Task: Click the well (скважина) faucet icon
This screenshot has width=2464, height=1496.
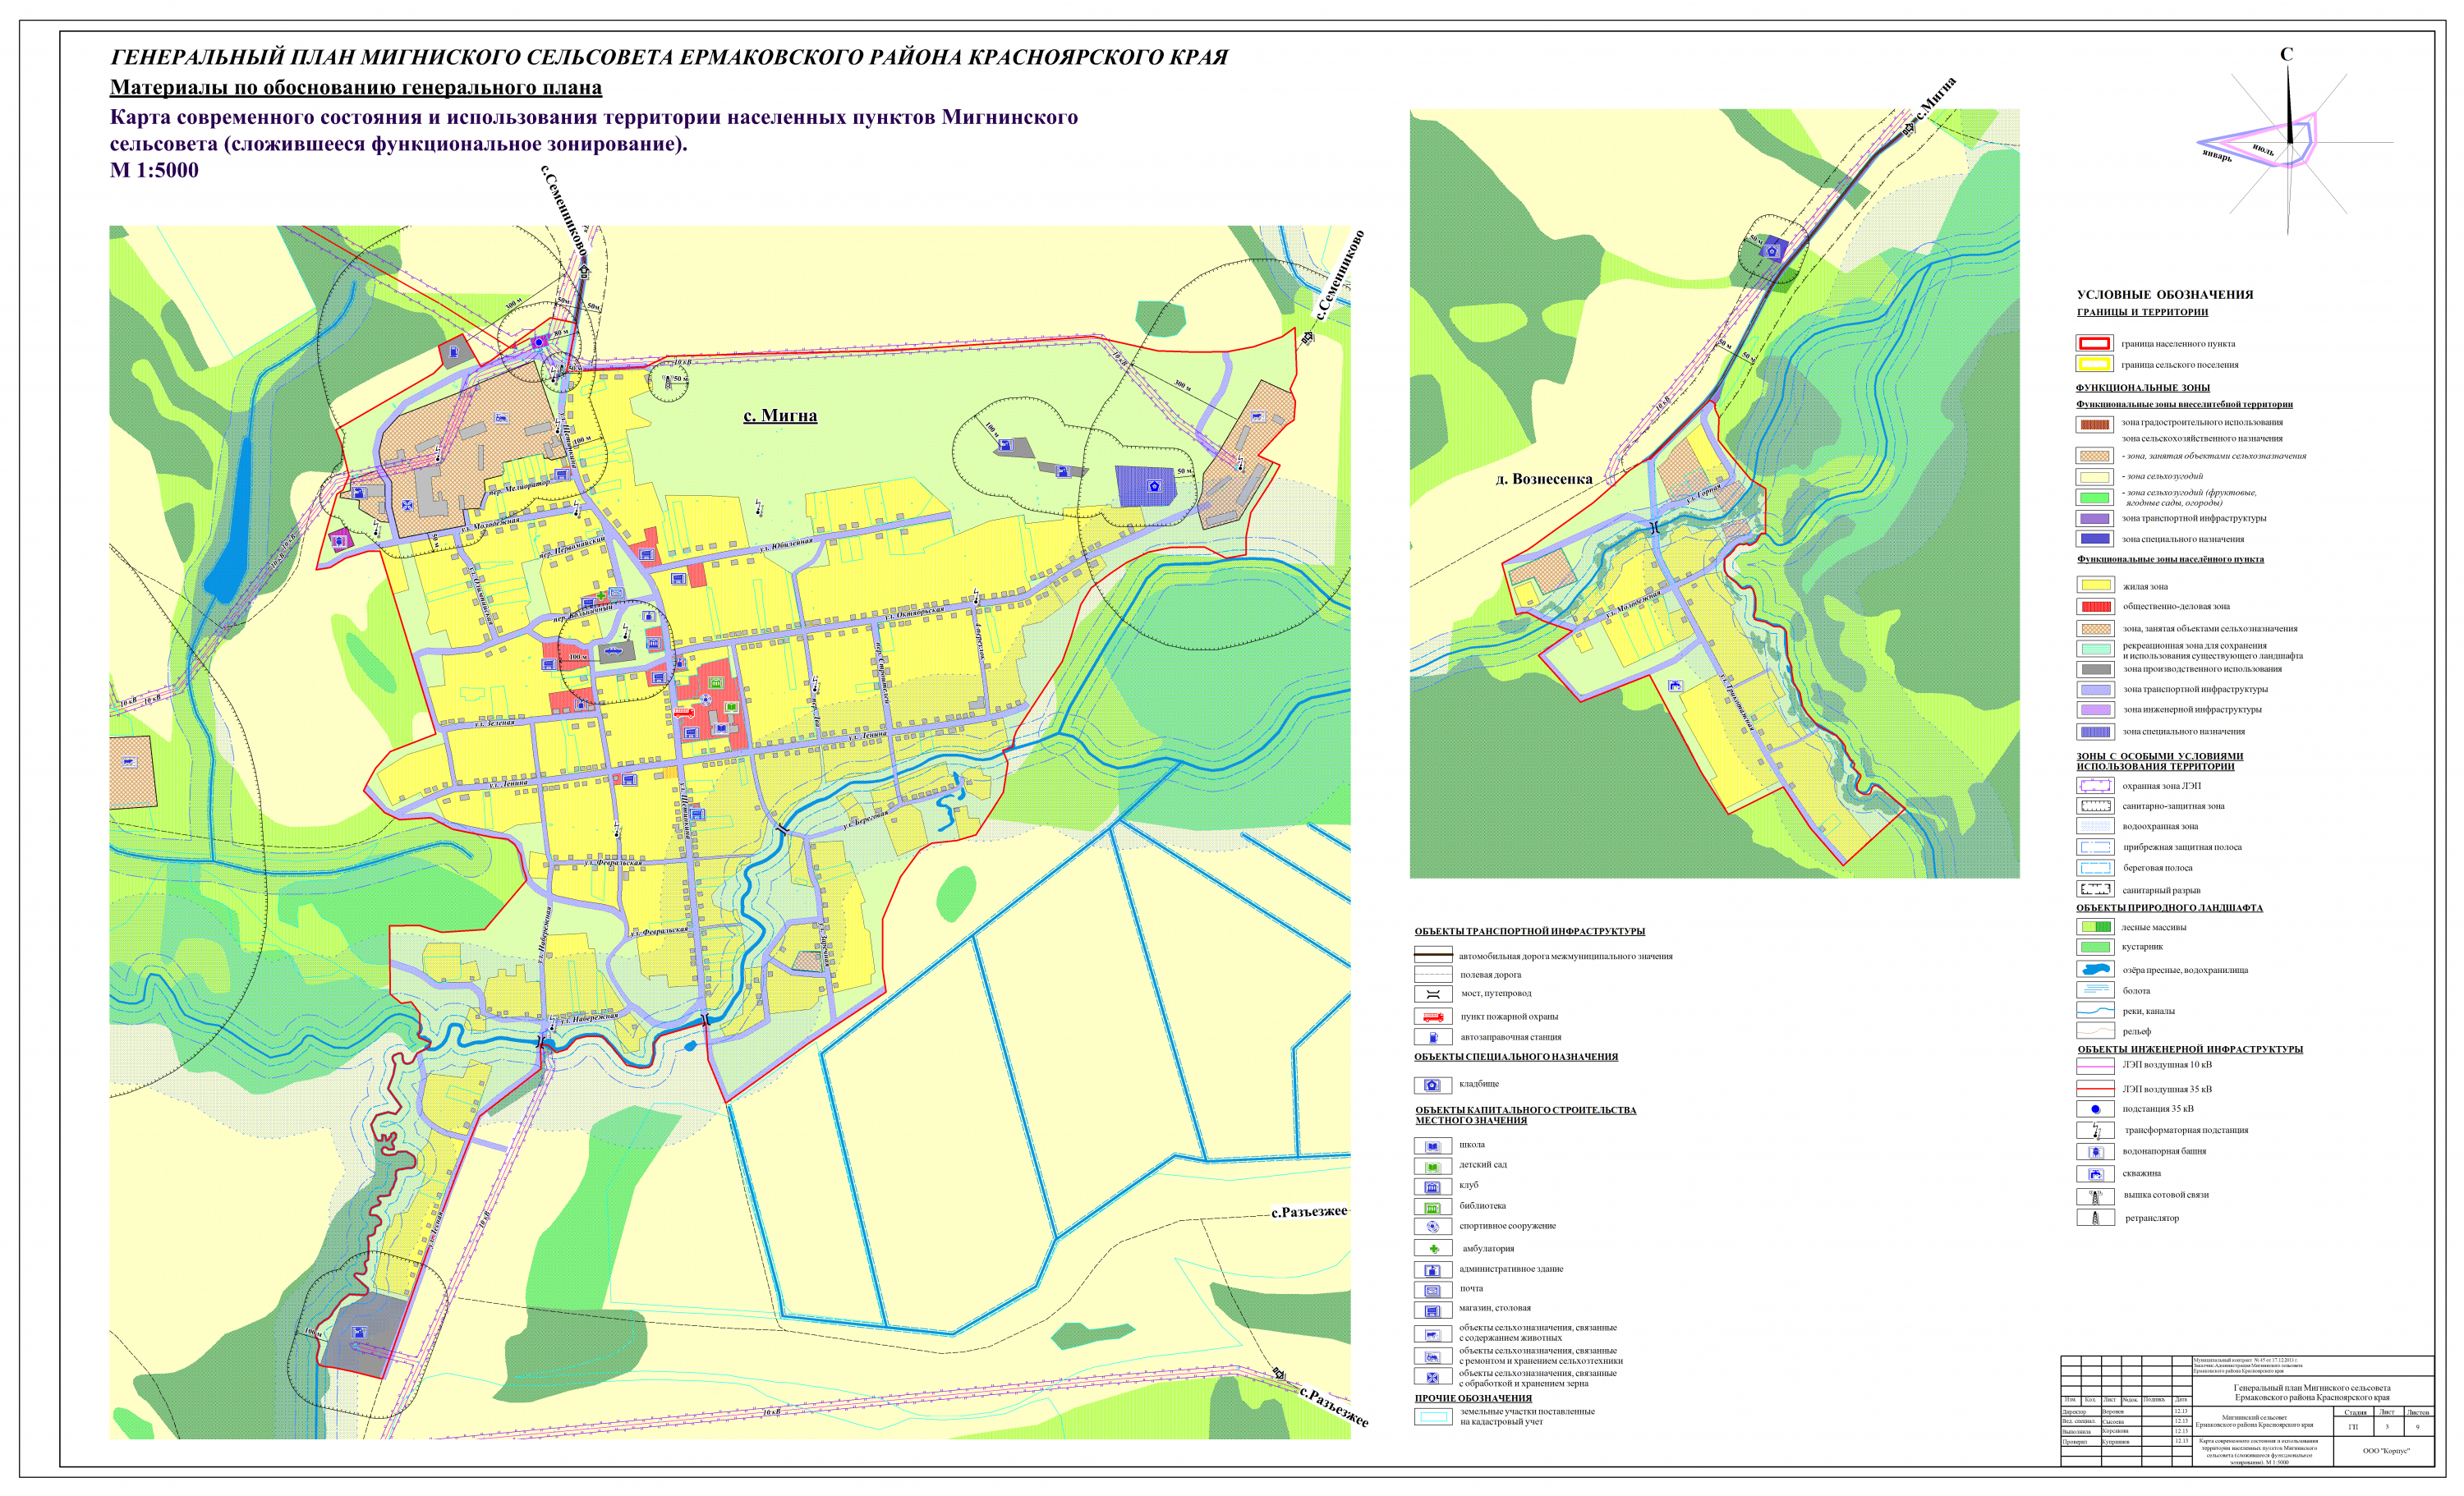Action: tap(2095, 1174)
